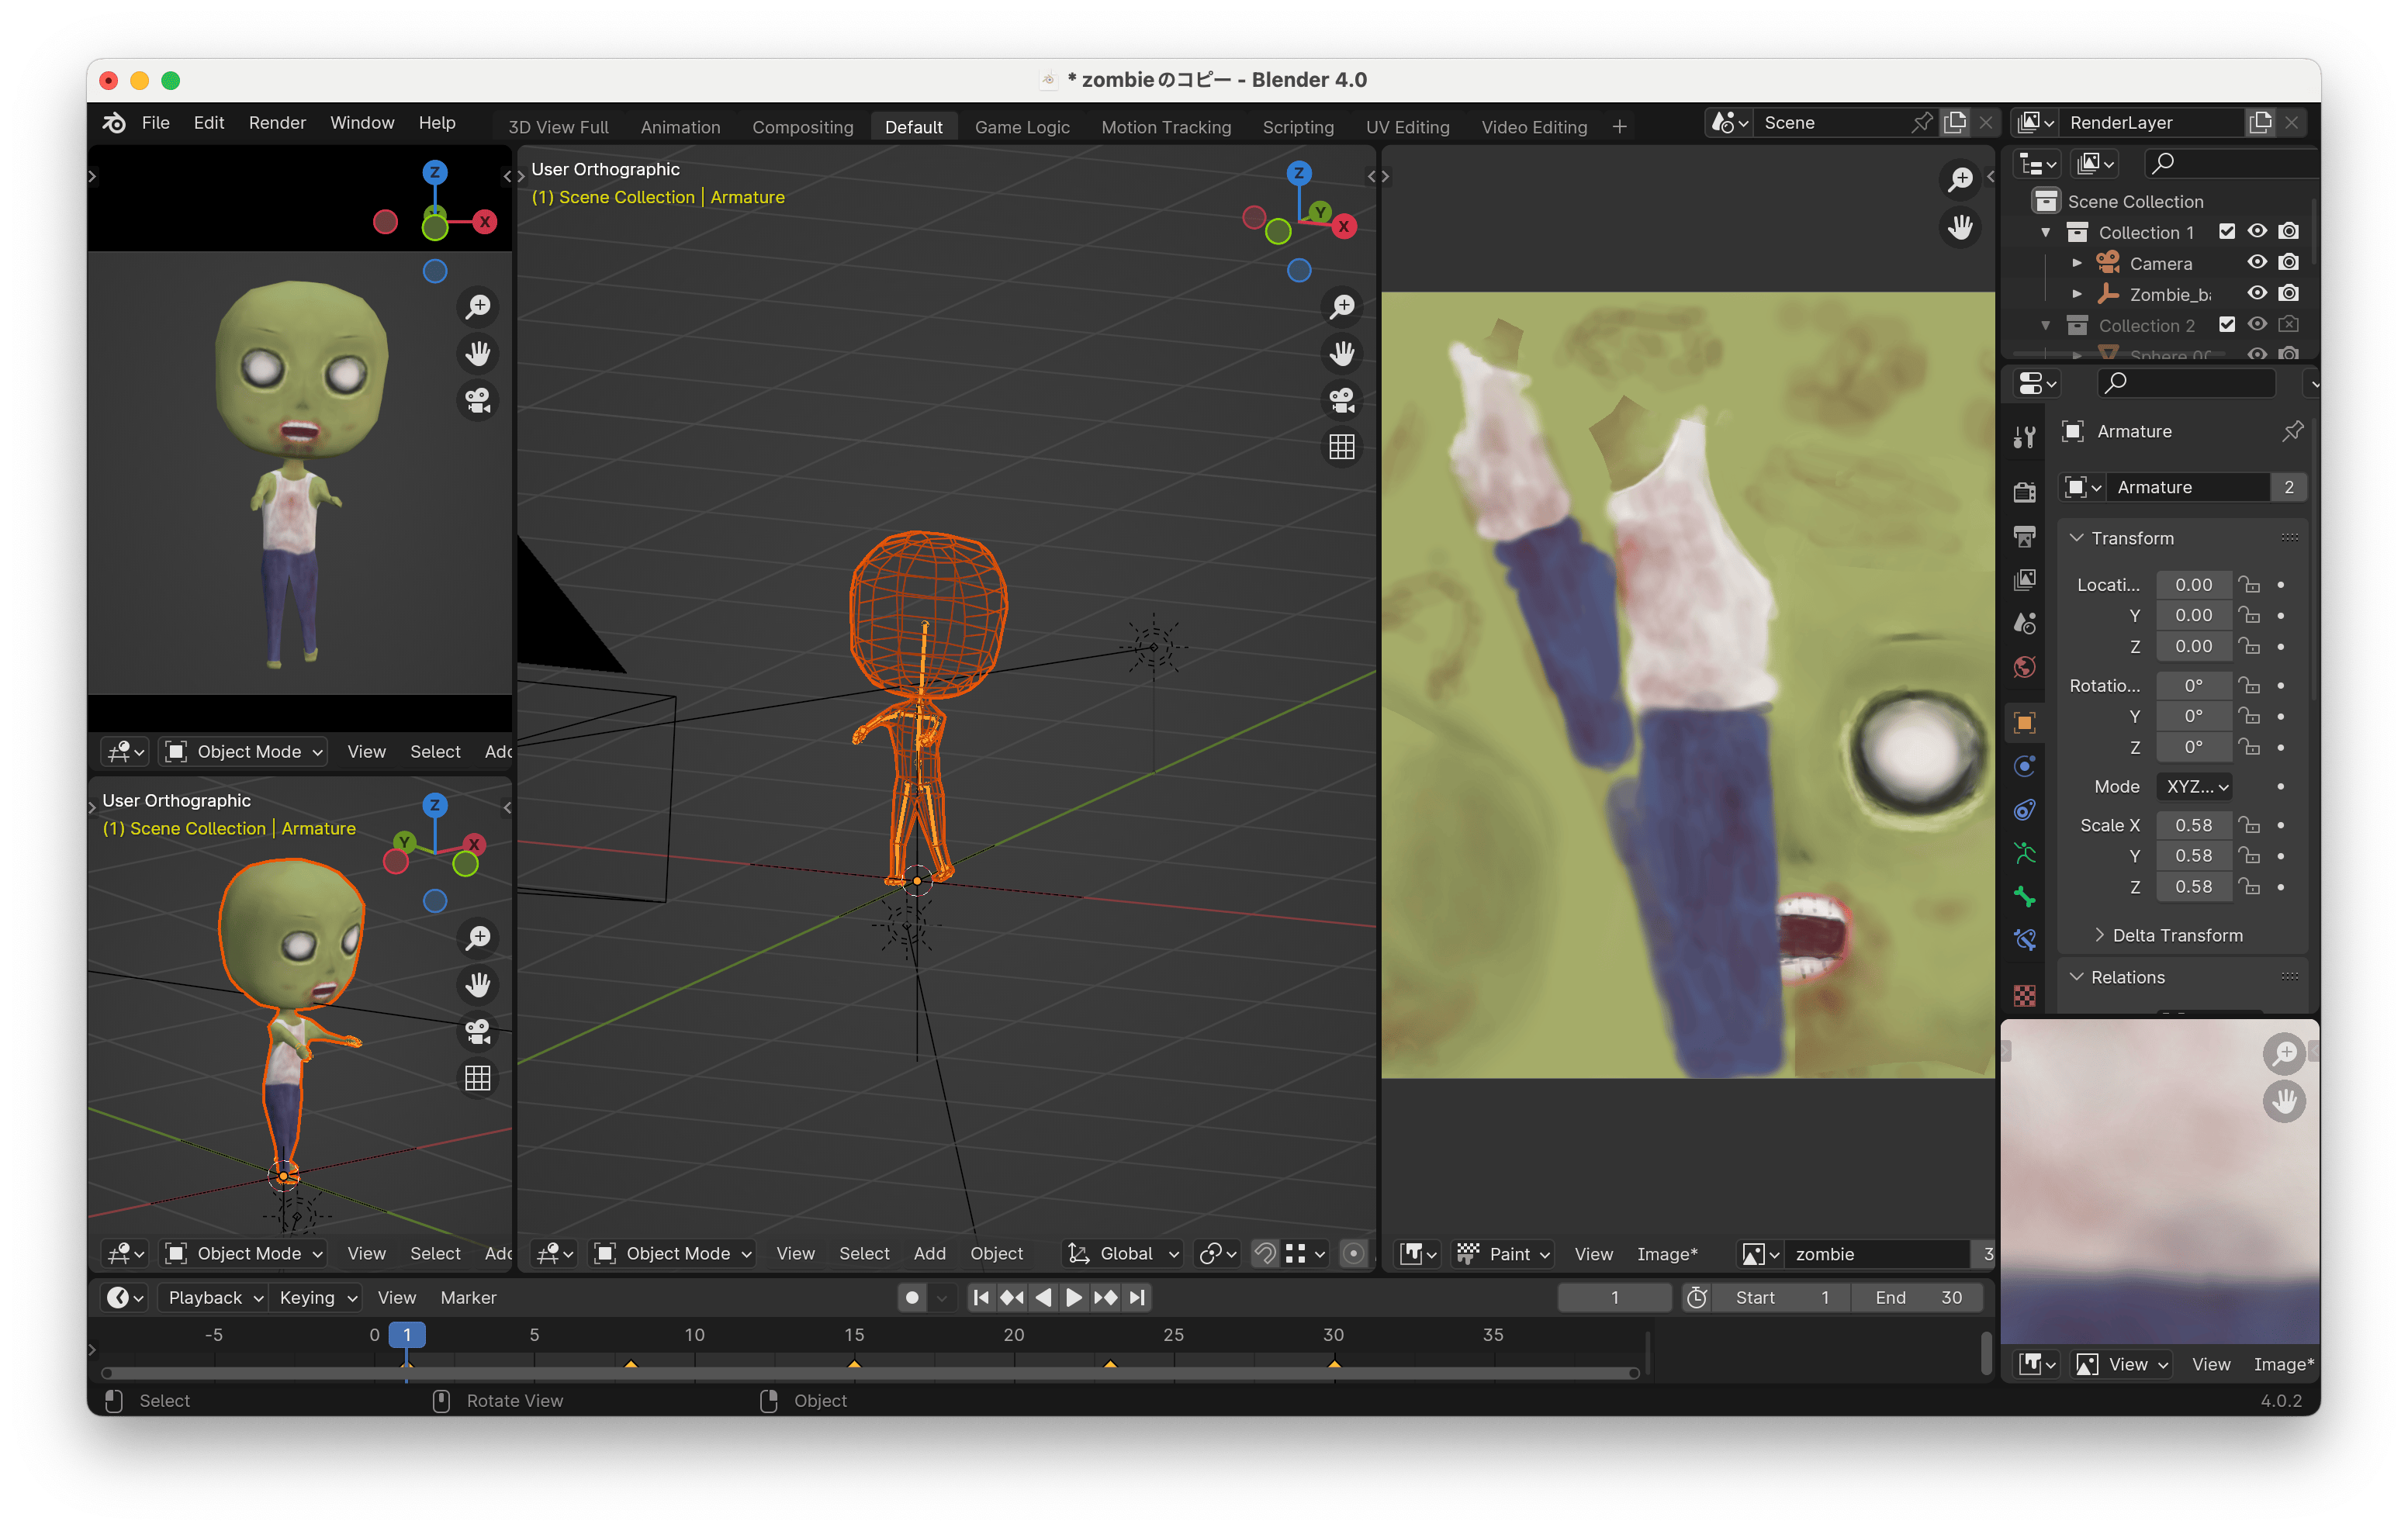Screen dimensions: 2408x1531
Task: Switch to the Animation workspace tab
Action: 680,127
